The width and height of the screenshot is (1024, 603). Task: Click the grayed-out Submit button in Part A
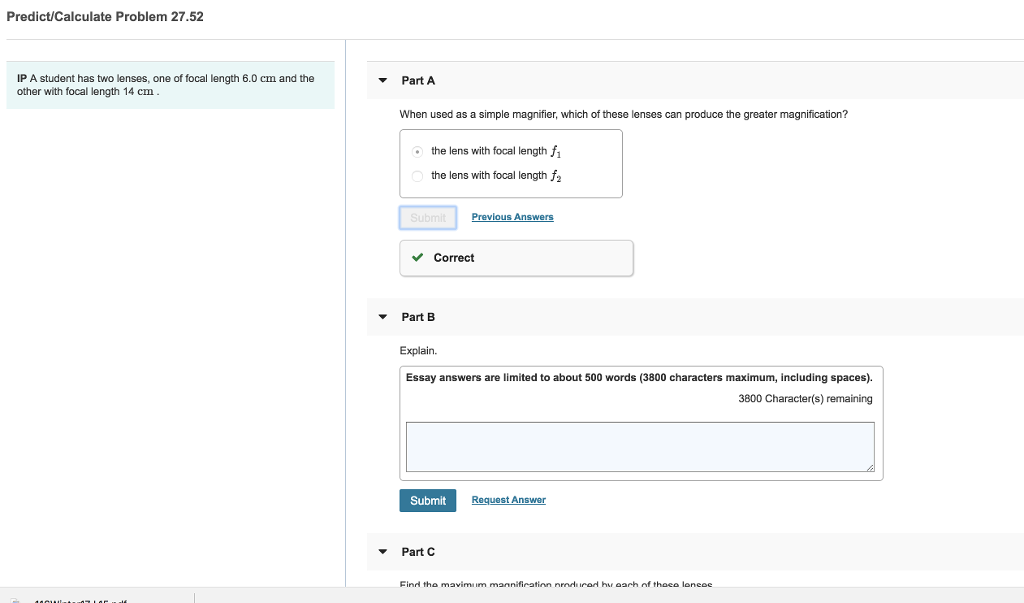[427, 217]
